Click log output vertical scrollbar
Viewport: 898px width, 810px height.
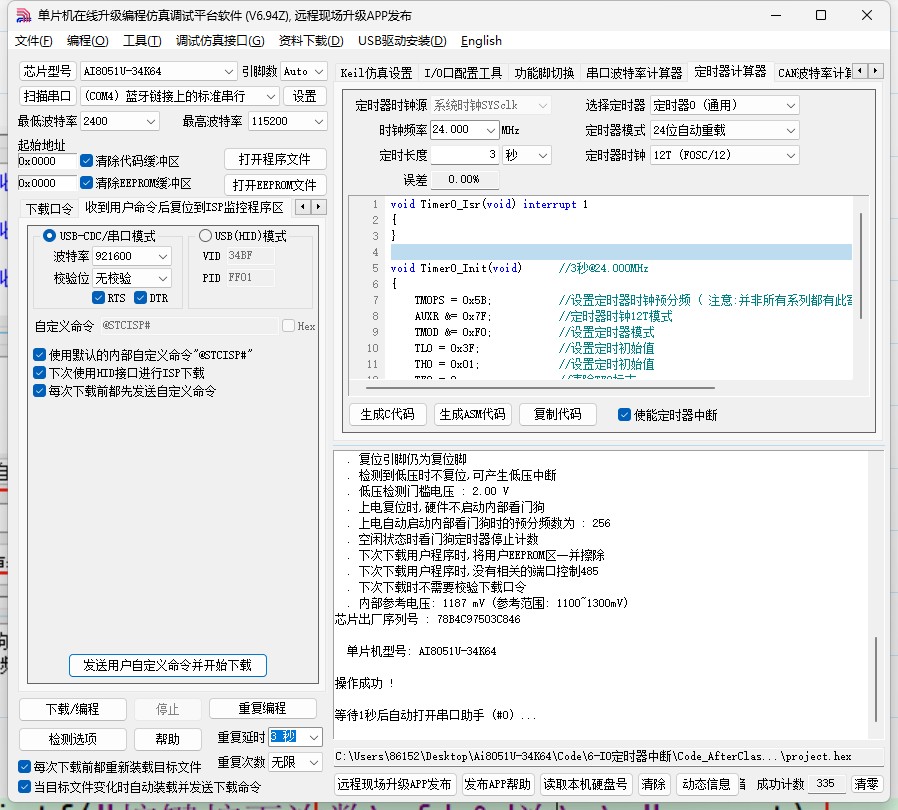876,679
